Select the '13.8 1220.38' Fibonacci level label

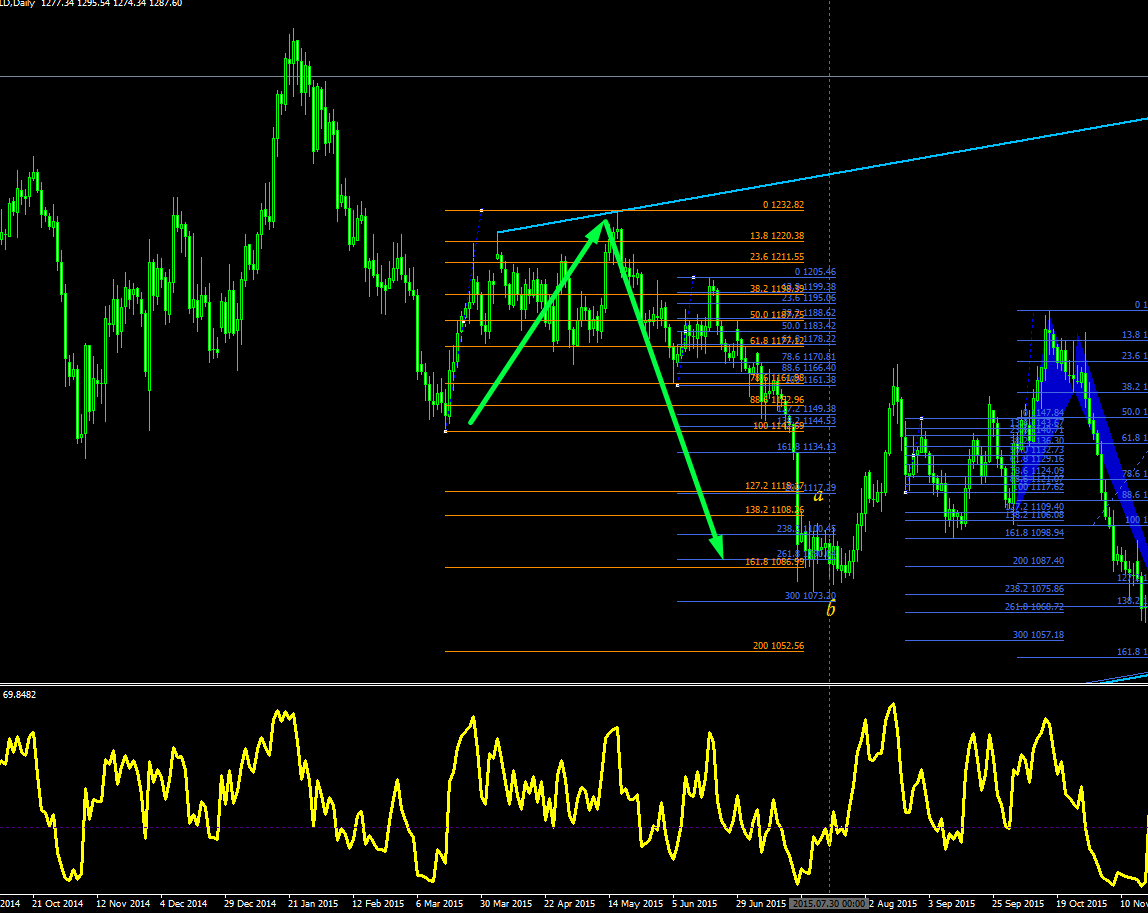(x=777, y=236)
